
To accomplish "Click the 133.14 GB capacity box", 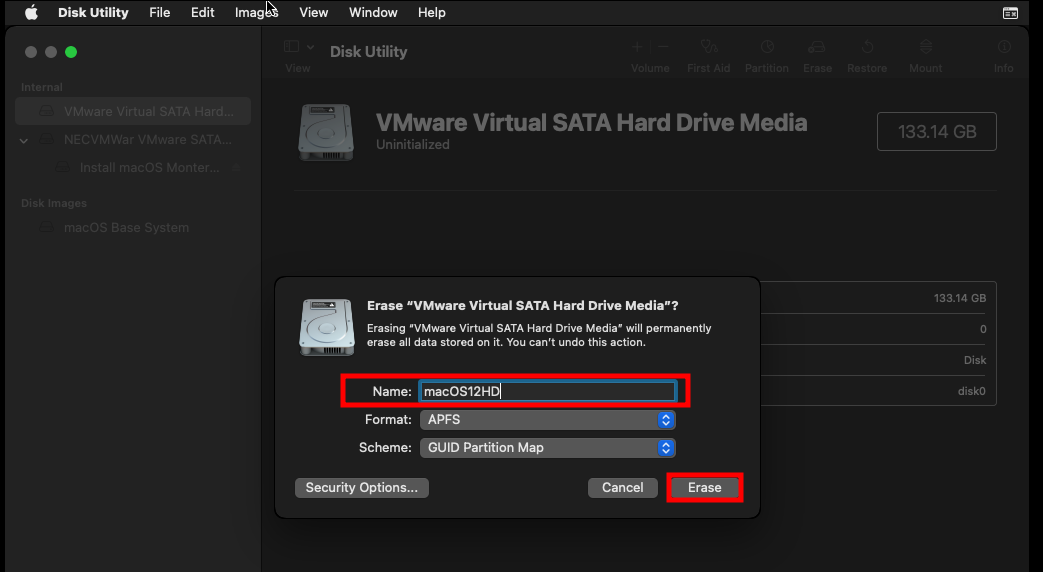I will [x=937, y=132].
